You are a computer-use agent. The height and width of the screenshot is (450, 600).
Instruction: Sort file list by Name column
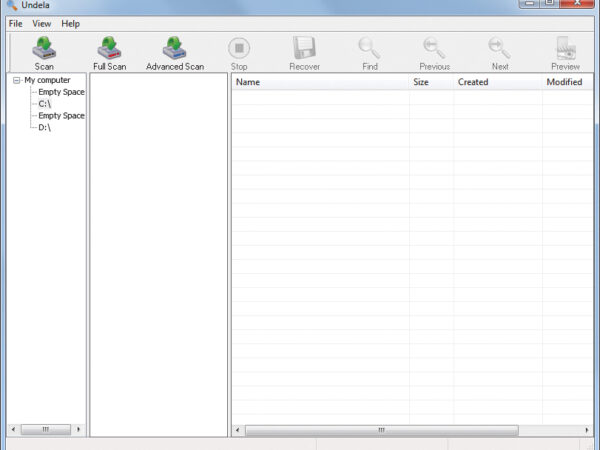(320, 82)
